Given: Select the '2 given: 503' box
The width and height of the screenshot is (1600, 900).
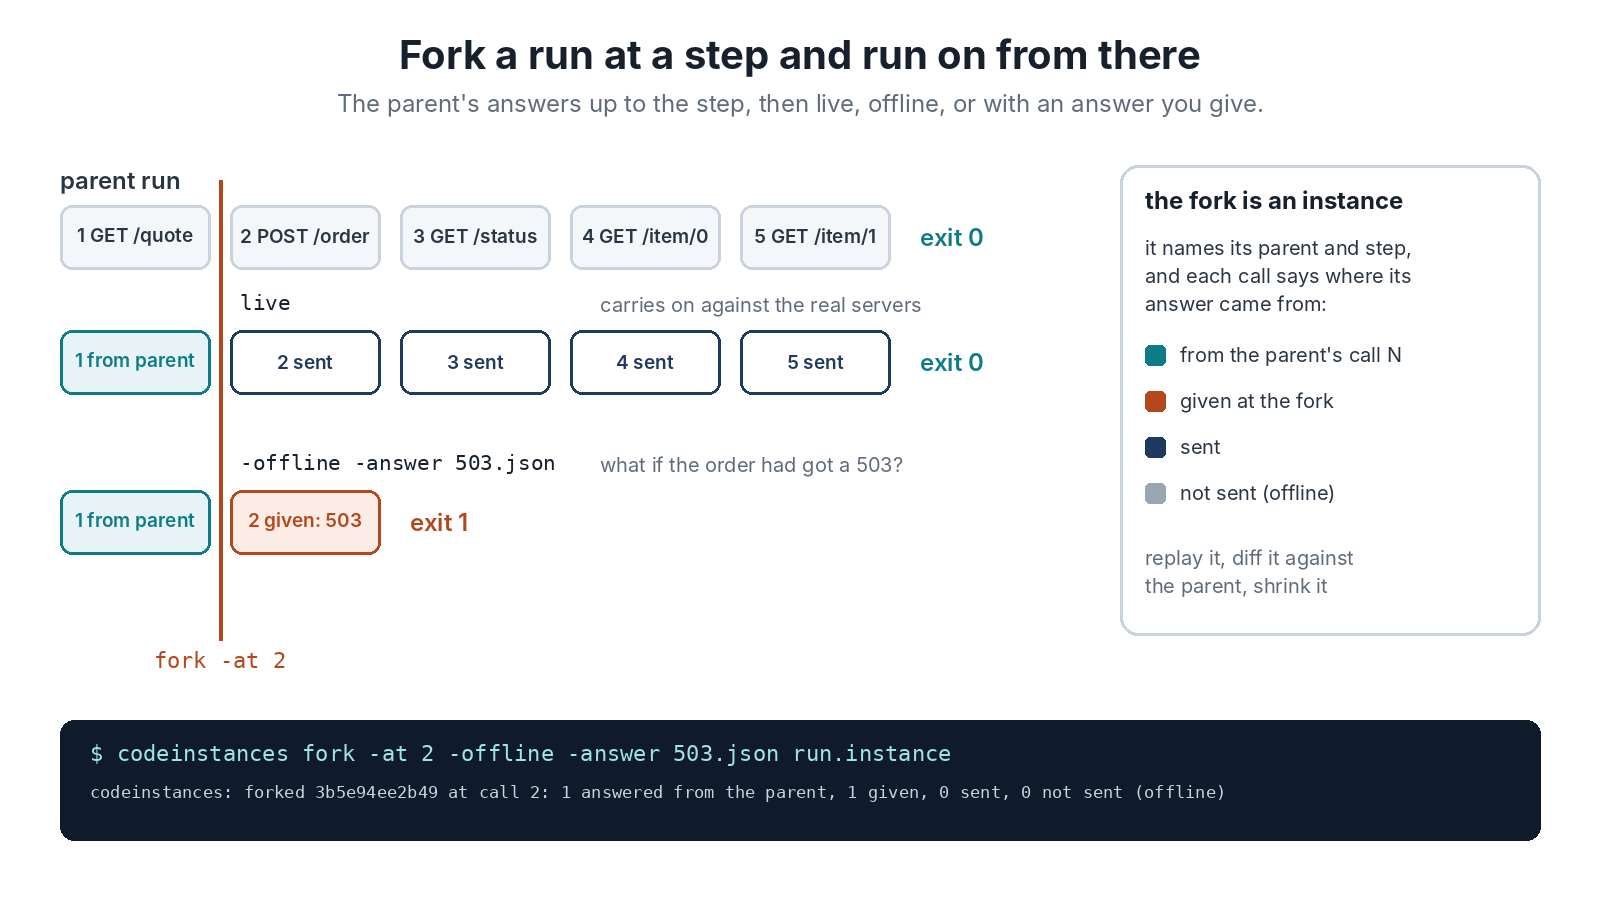Looking at the screenshot, I should tap(305, 522).
